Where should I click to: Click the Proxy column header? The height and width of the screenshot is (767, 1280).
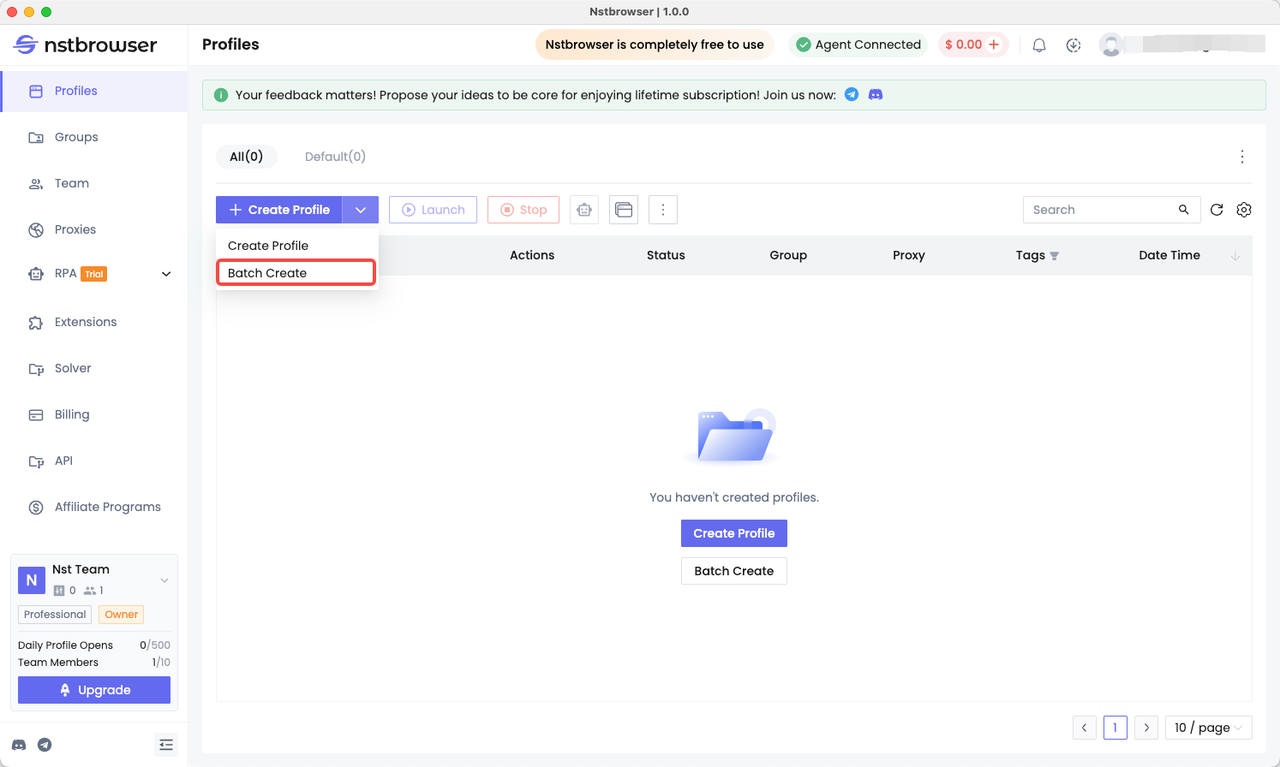point(909,256)
